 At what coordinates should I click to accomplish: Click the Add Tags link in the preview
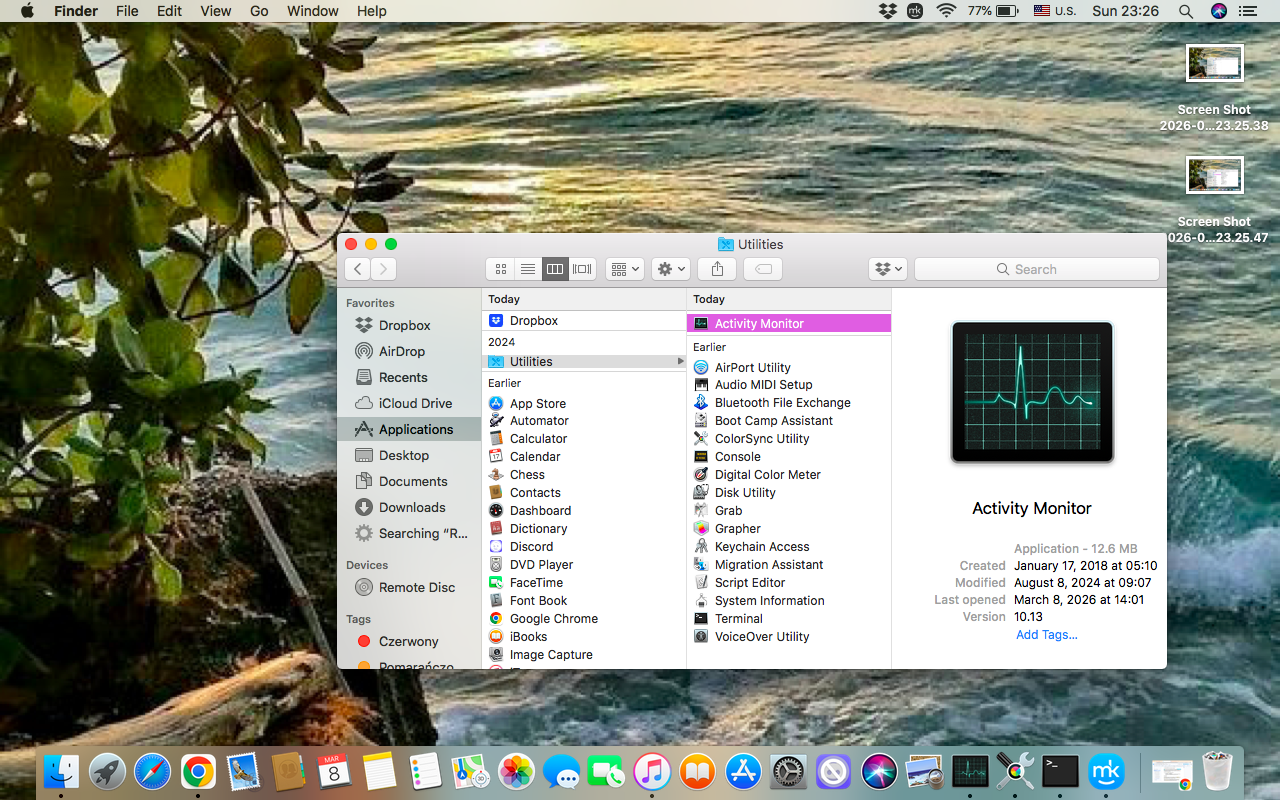(1046, 634)
